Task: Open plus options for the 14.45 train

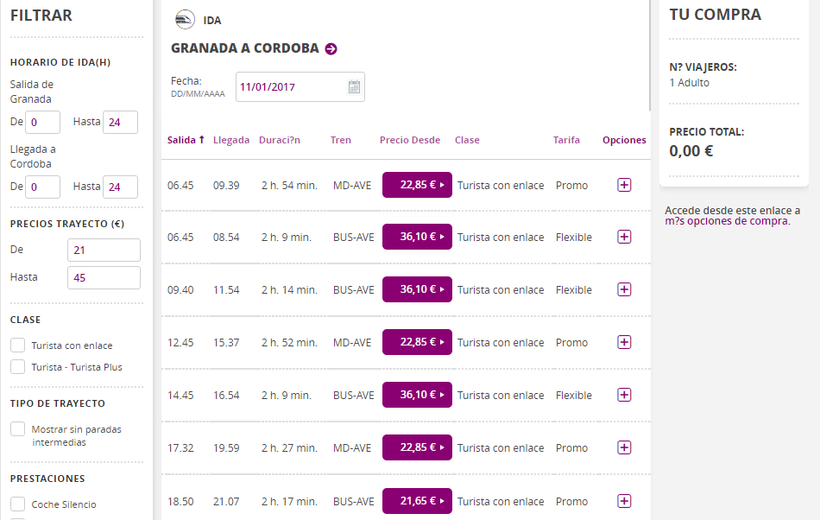Action: click(624, 395)
